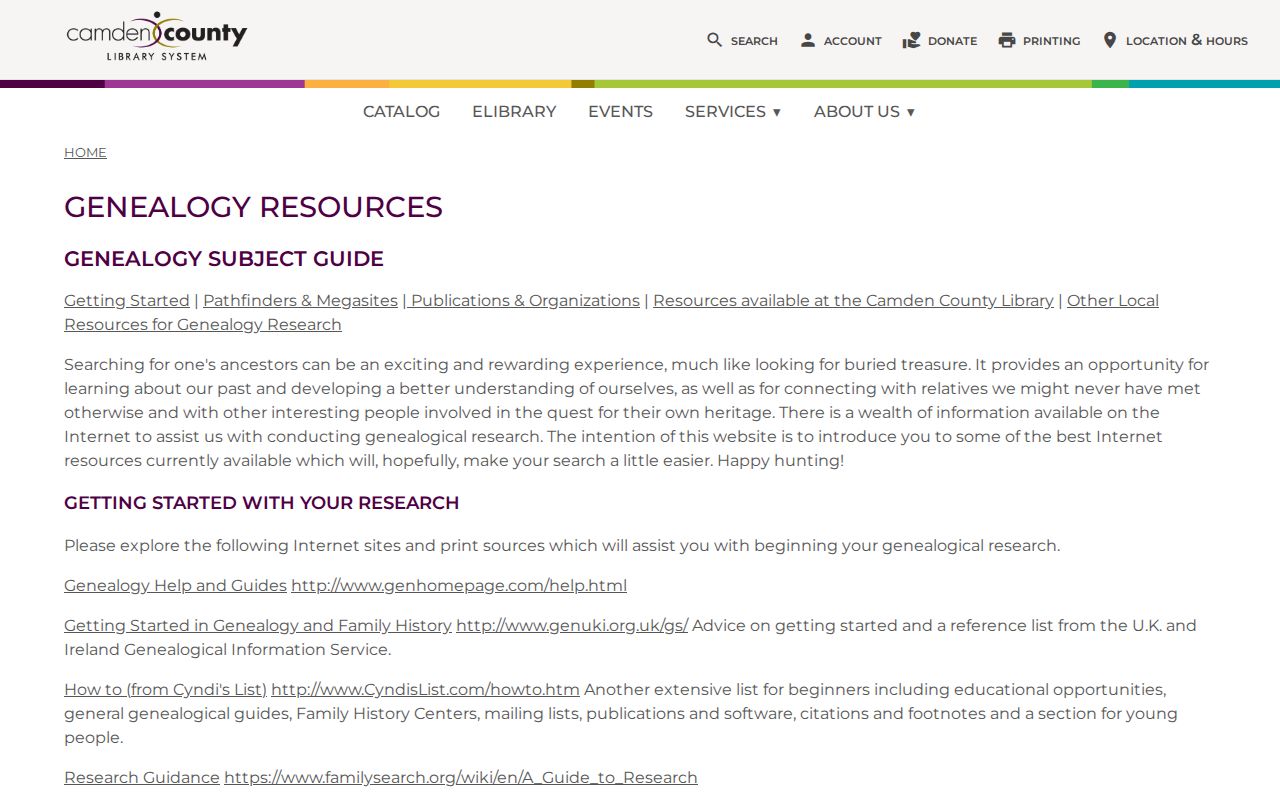Click the Camden County Library System logo
Viewport: 1280px width, 800px height.
(157, 36)
